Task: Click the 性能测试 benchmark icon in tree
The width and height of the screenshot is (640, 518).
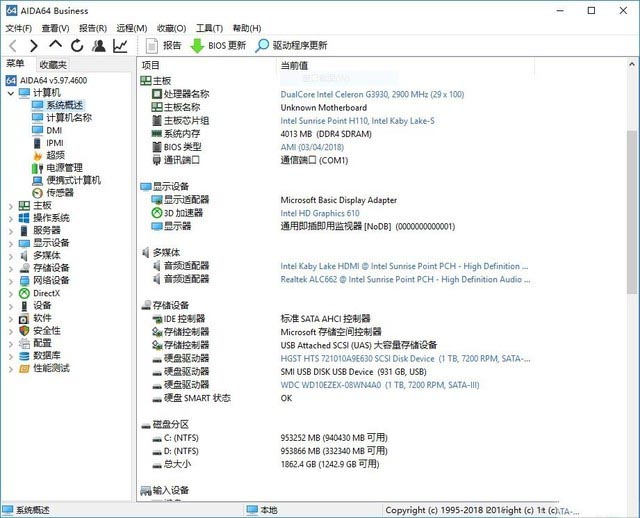Action: coord(24,369)
